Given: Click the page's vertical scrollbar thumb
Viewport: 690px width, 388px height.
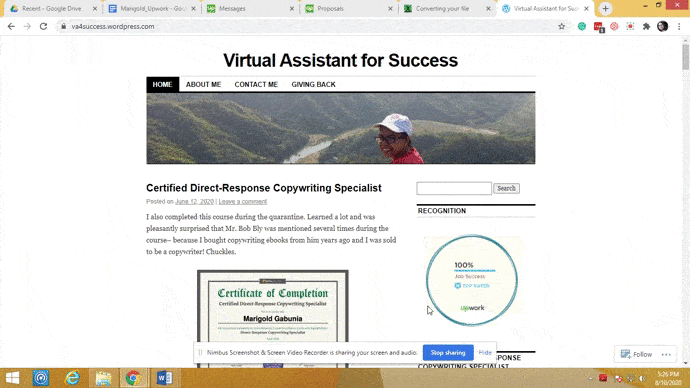Looking at the screenshot, I should click(686, 56).
